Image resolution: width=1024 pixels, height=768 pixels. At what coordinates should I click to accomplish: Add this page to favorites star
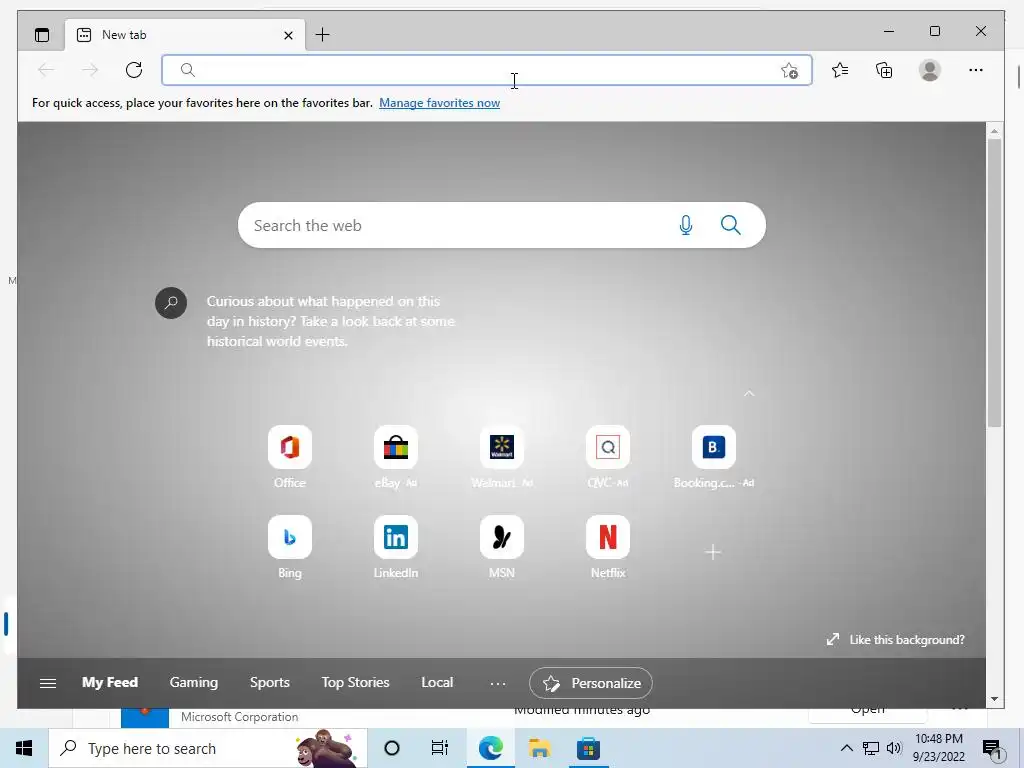pos(789,71)
